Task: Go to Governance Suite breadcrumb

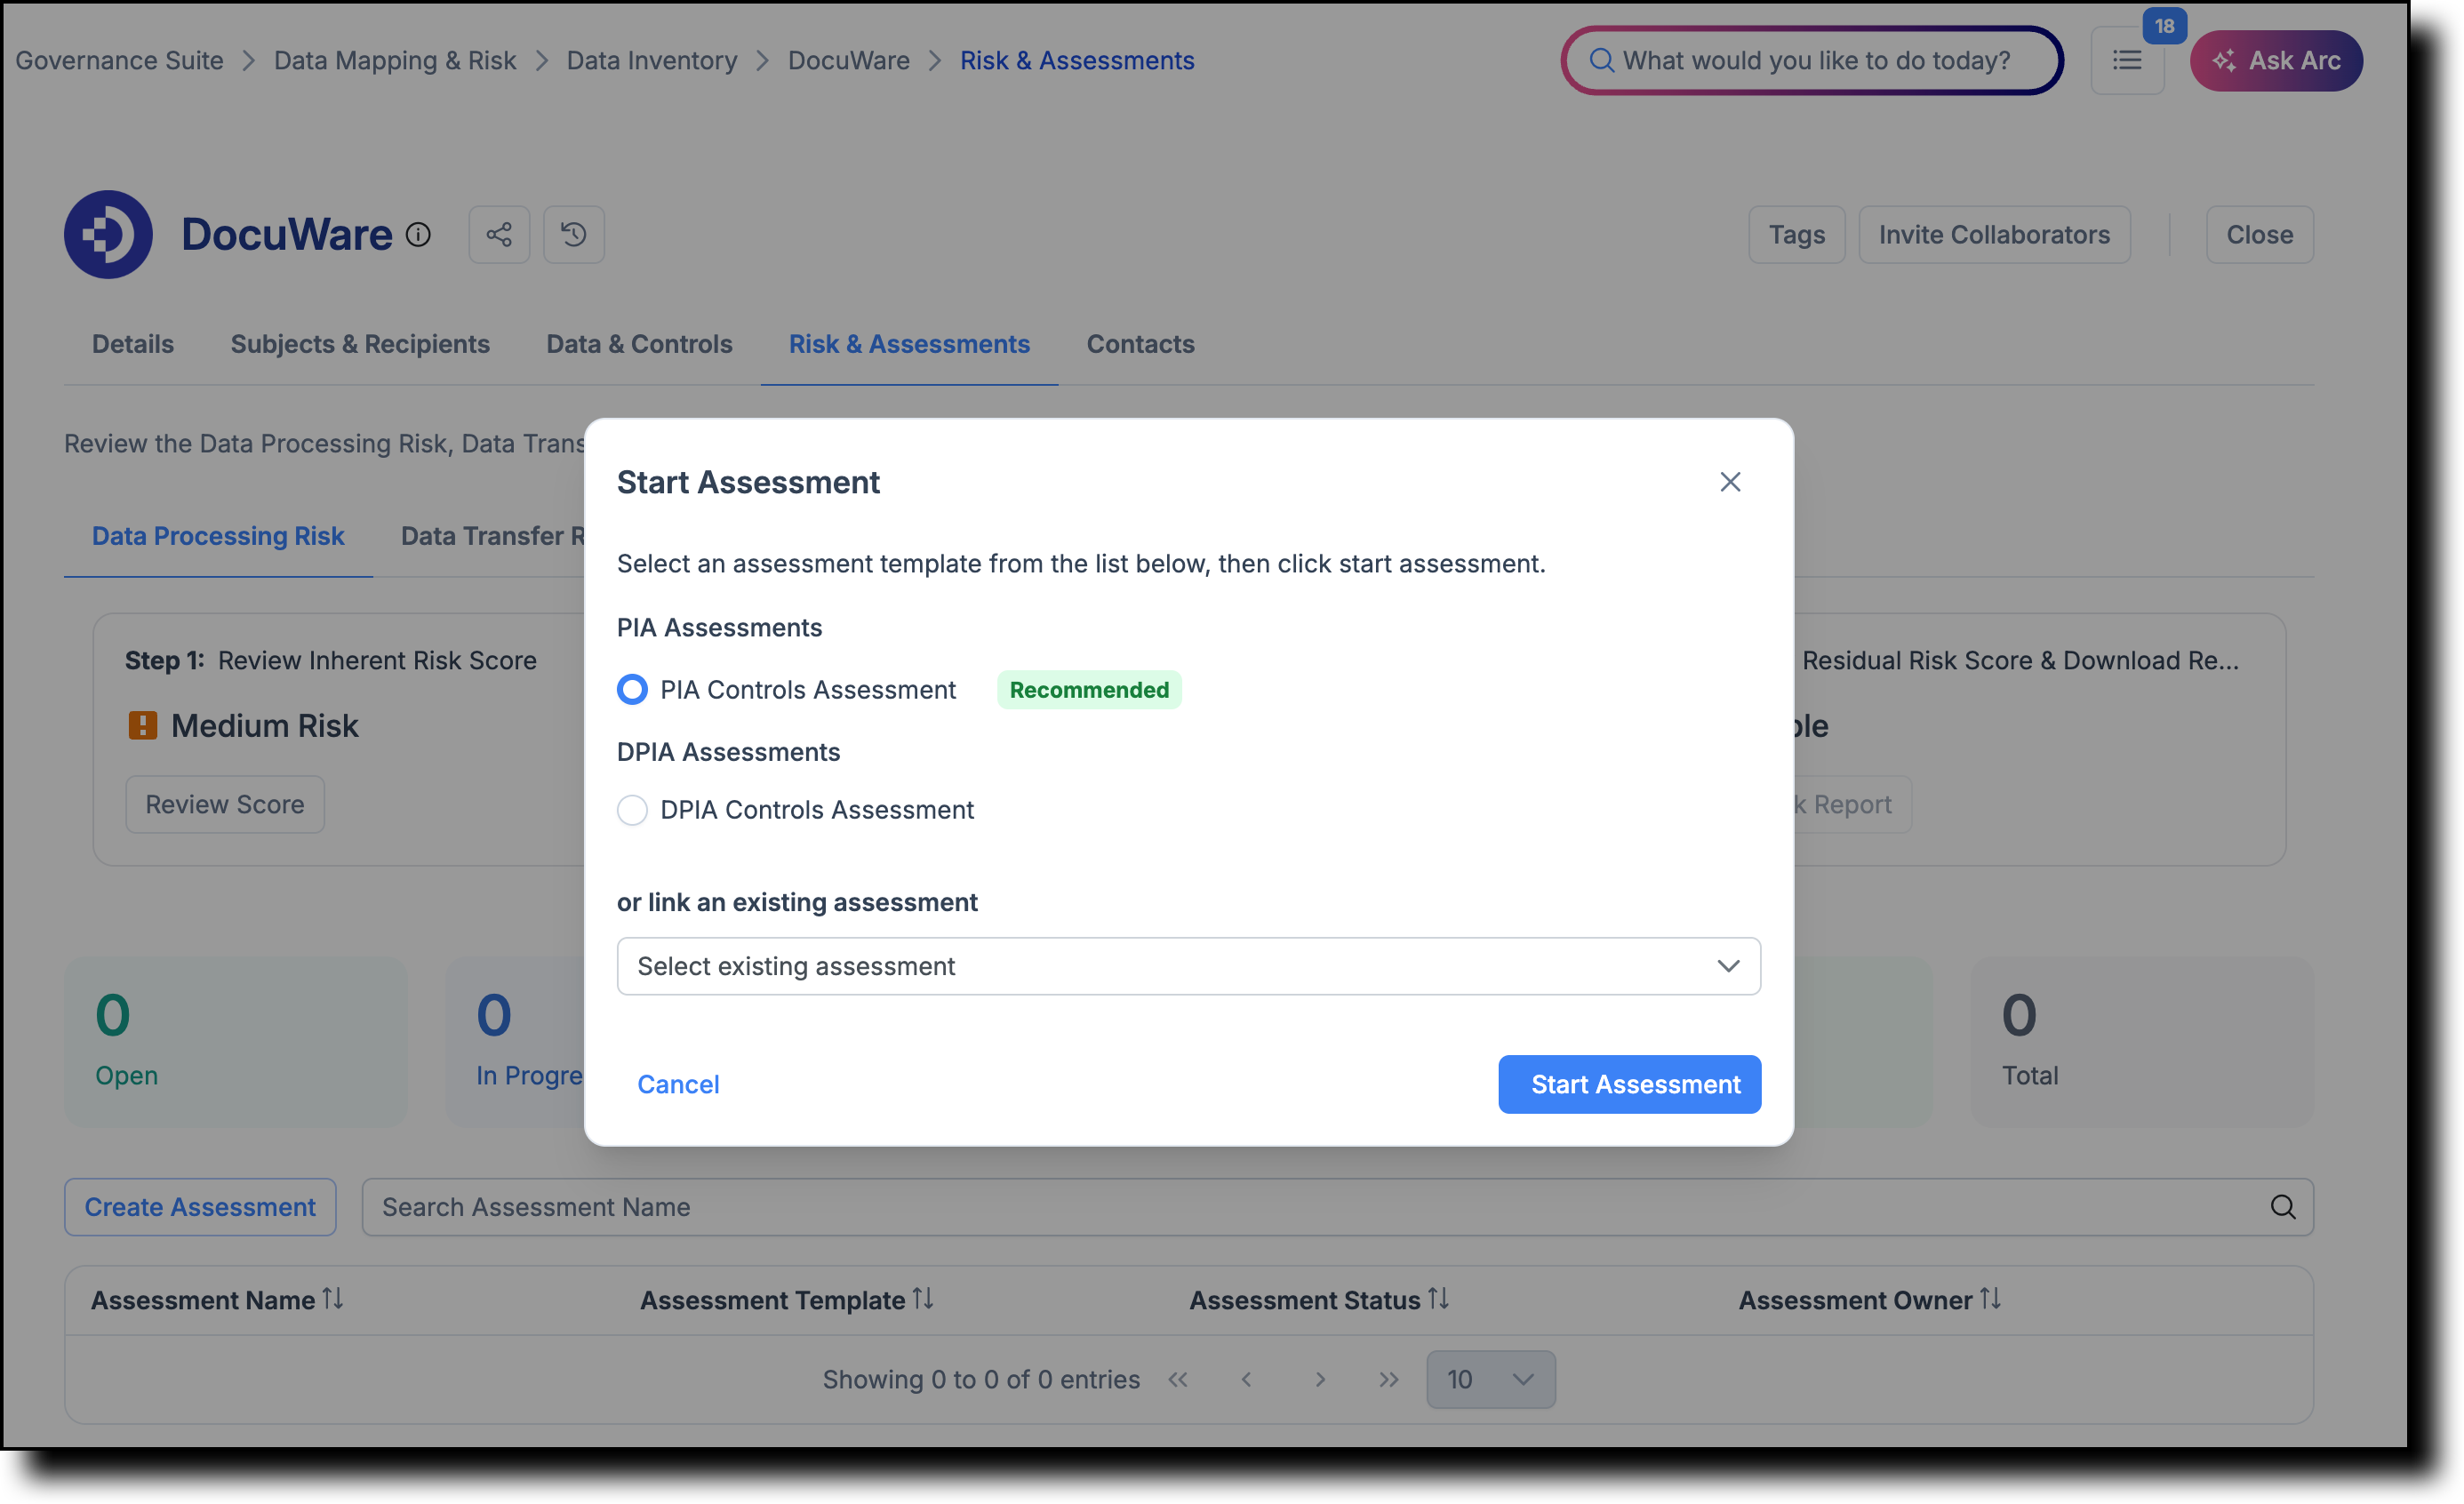Action: (119, 61)
